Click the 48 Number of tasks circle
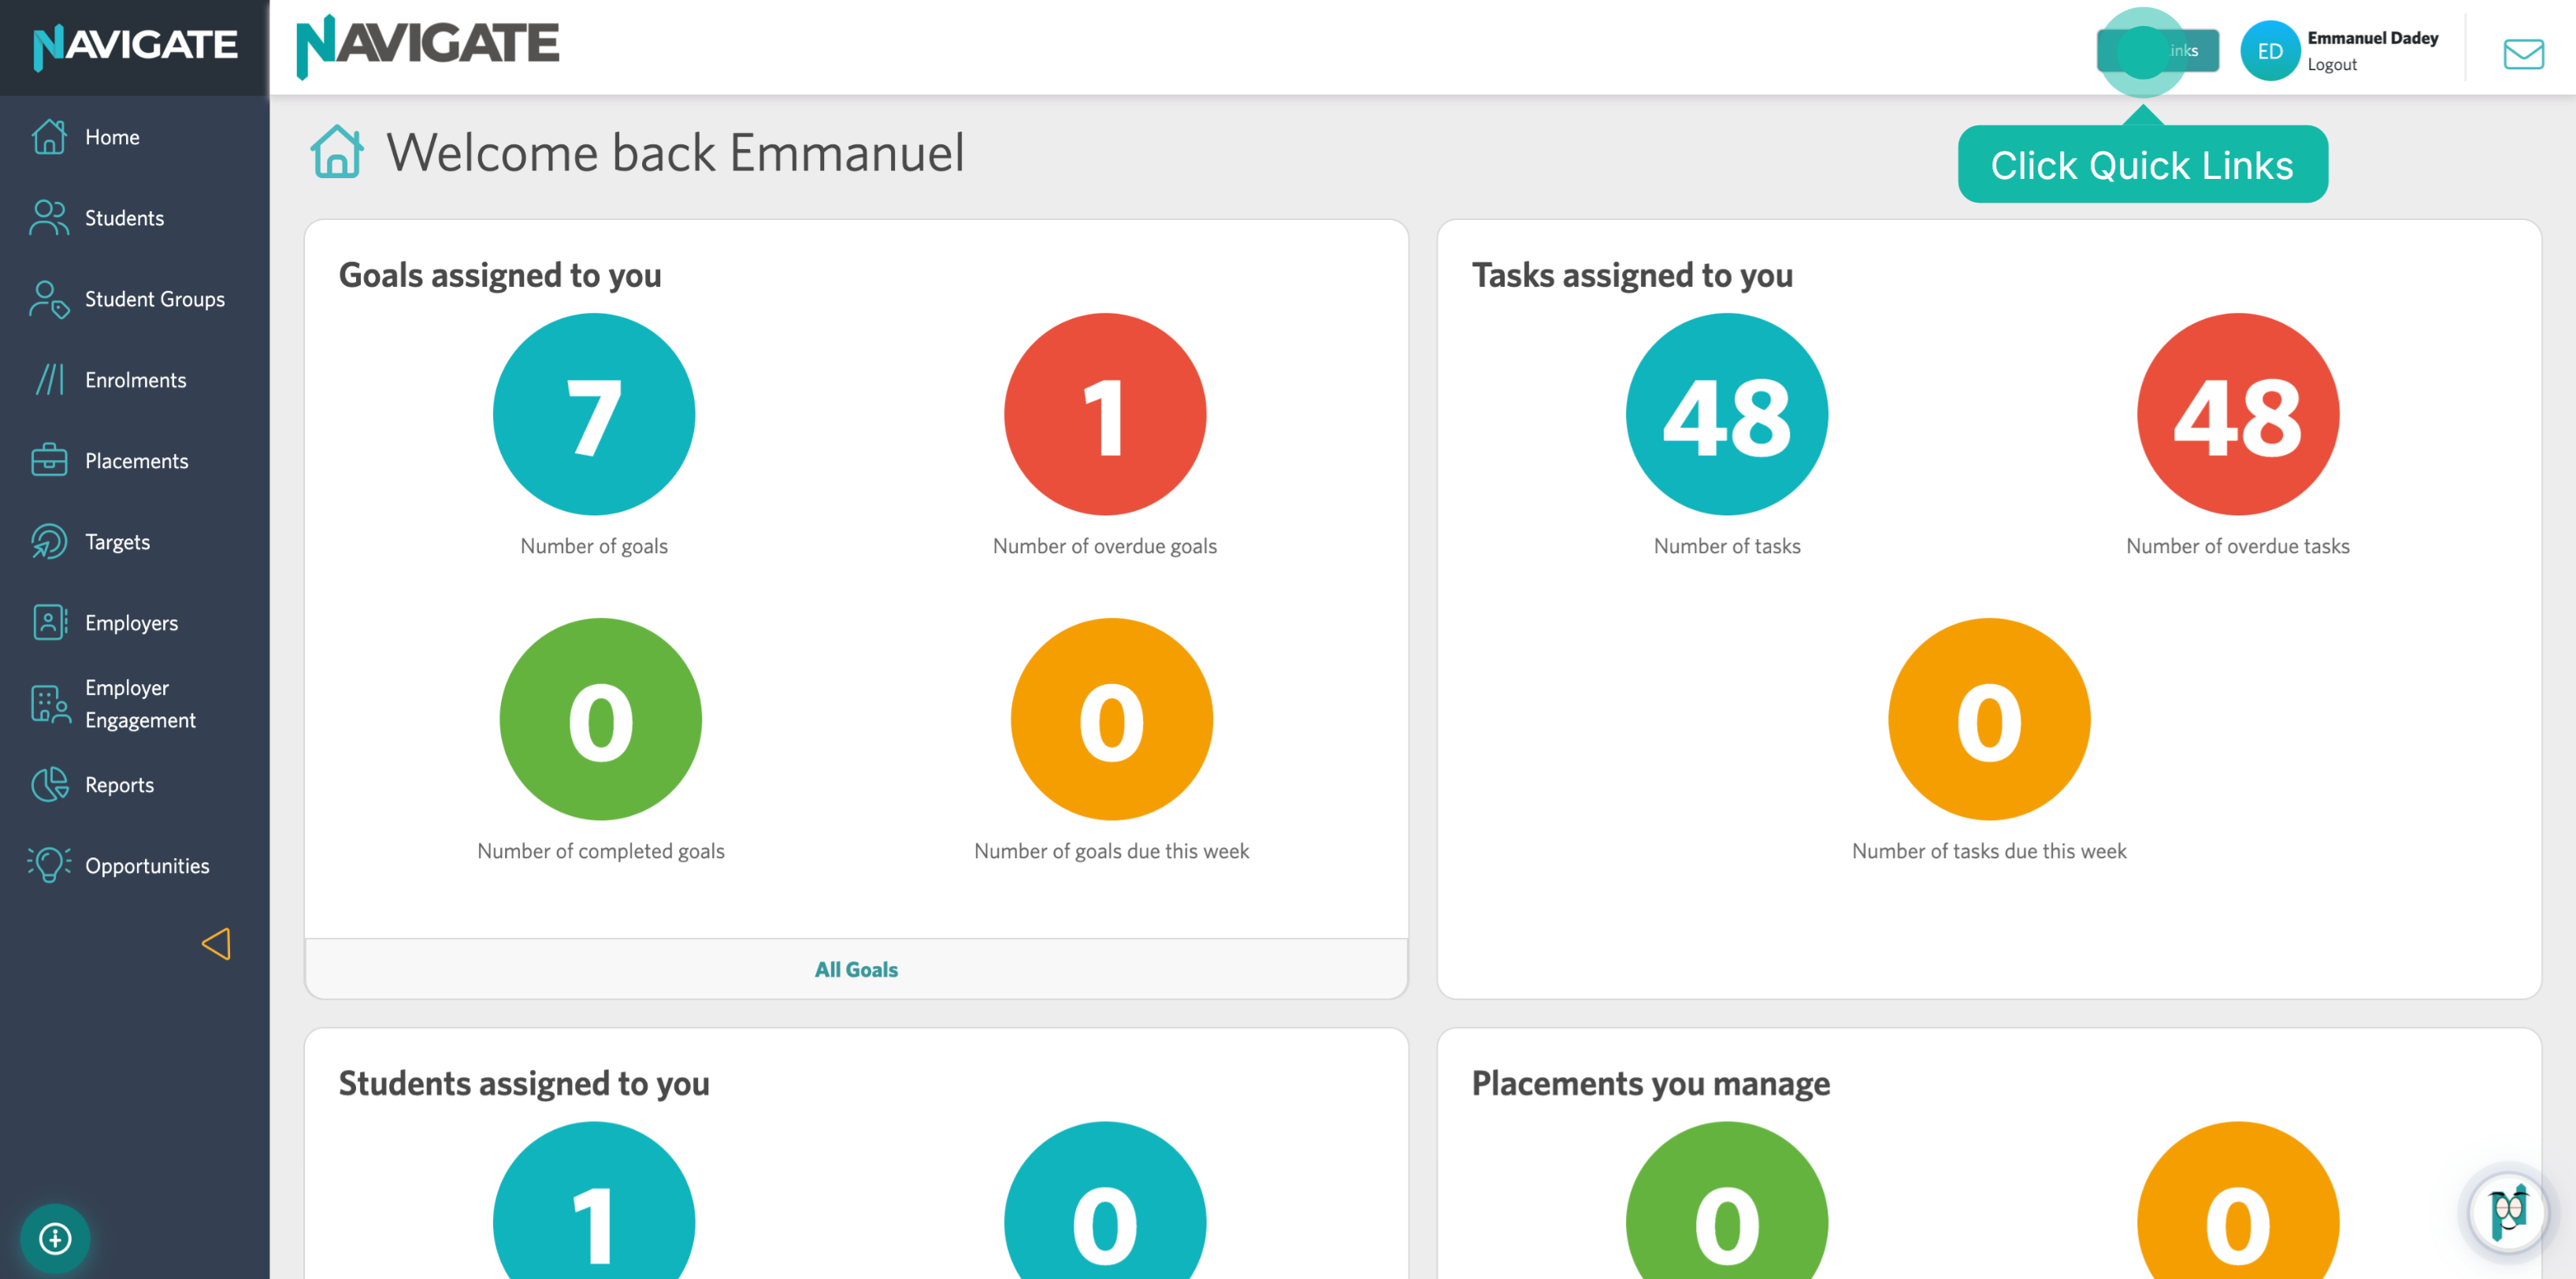 tap(1727, 414)
